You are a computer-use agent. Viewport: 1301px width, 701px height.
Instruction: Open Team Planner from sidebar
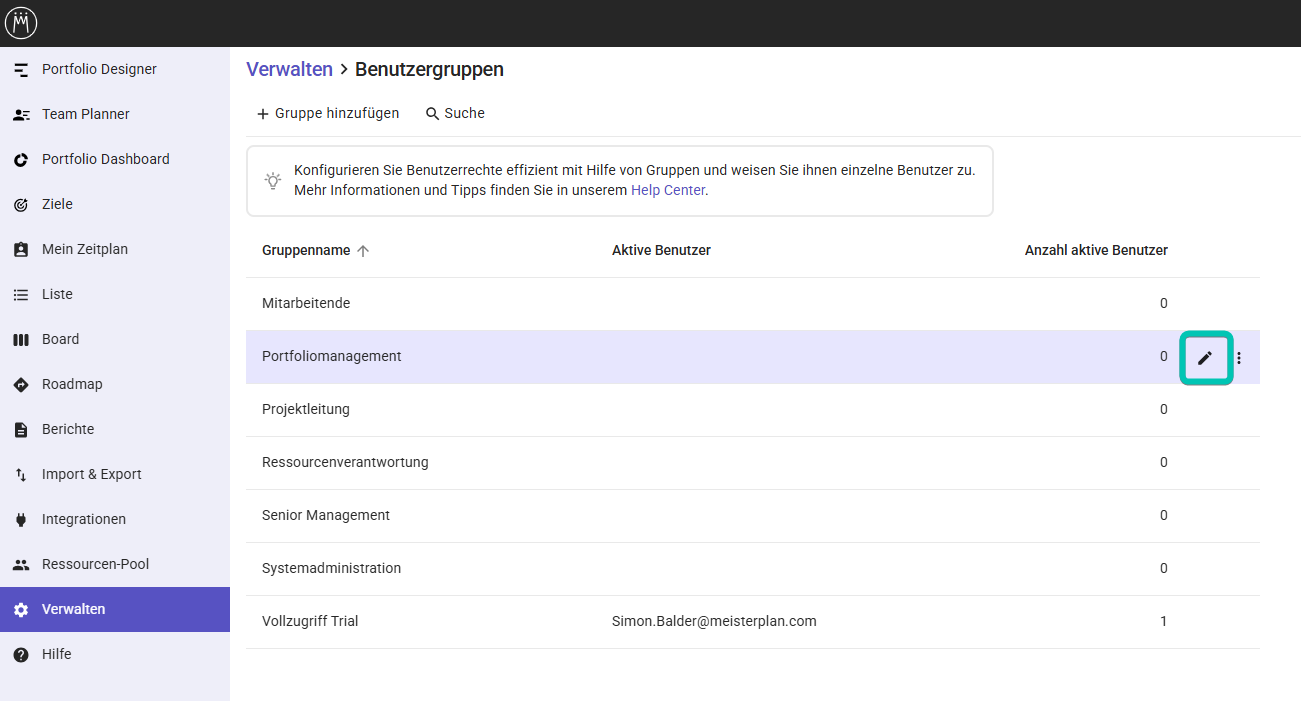(85, 115)
